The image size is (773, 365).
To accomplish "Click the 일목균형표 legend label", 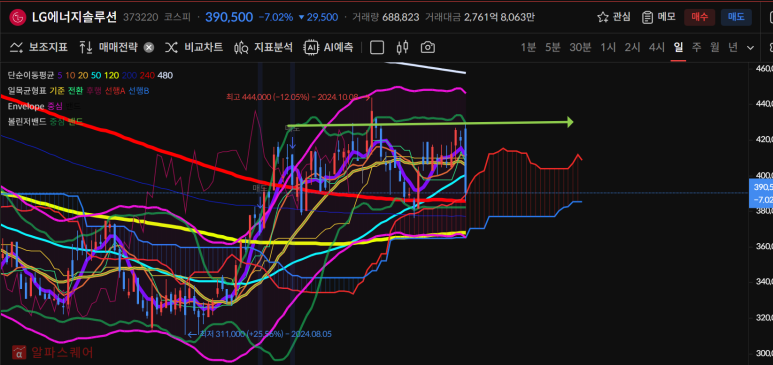I will point(27,91).
